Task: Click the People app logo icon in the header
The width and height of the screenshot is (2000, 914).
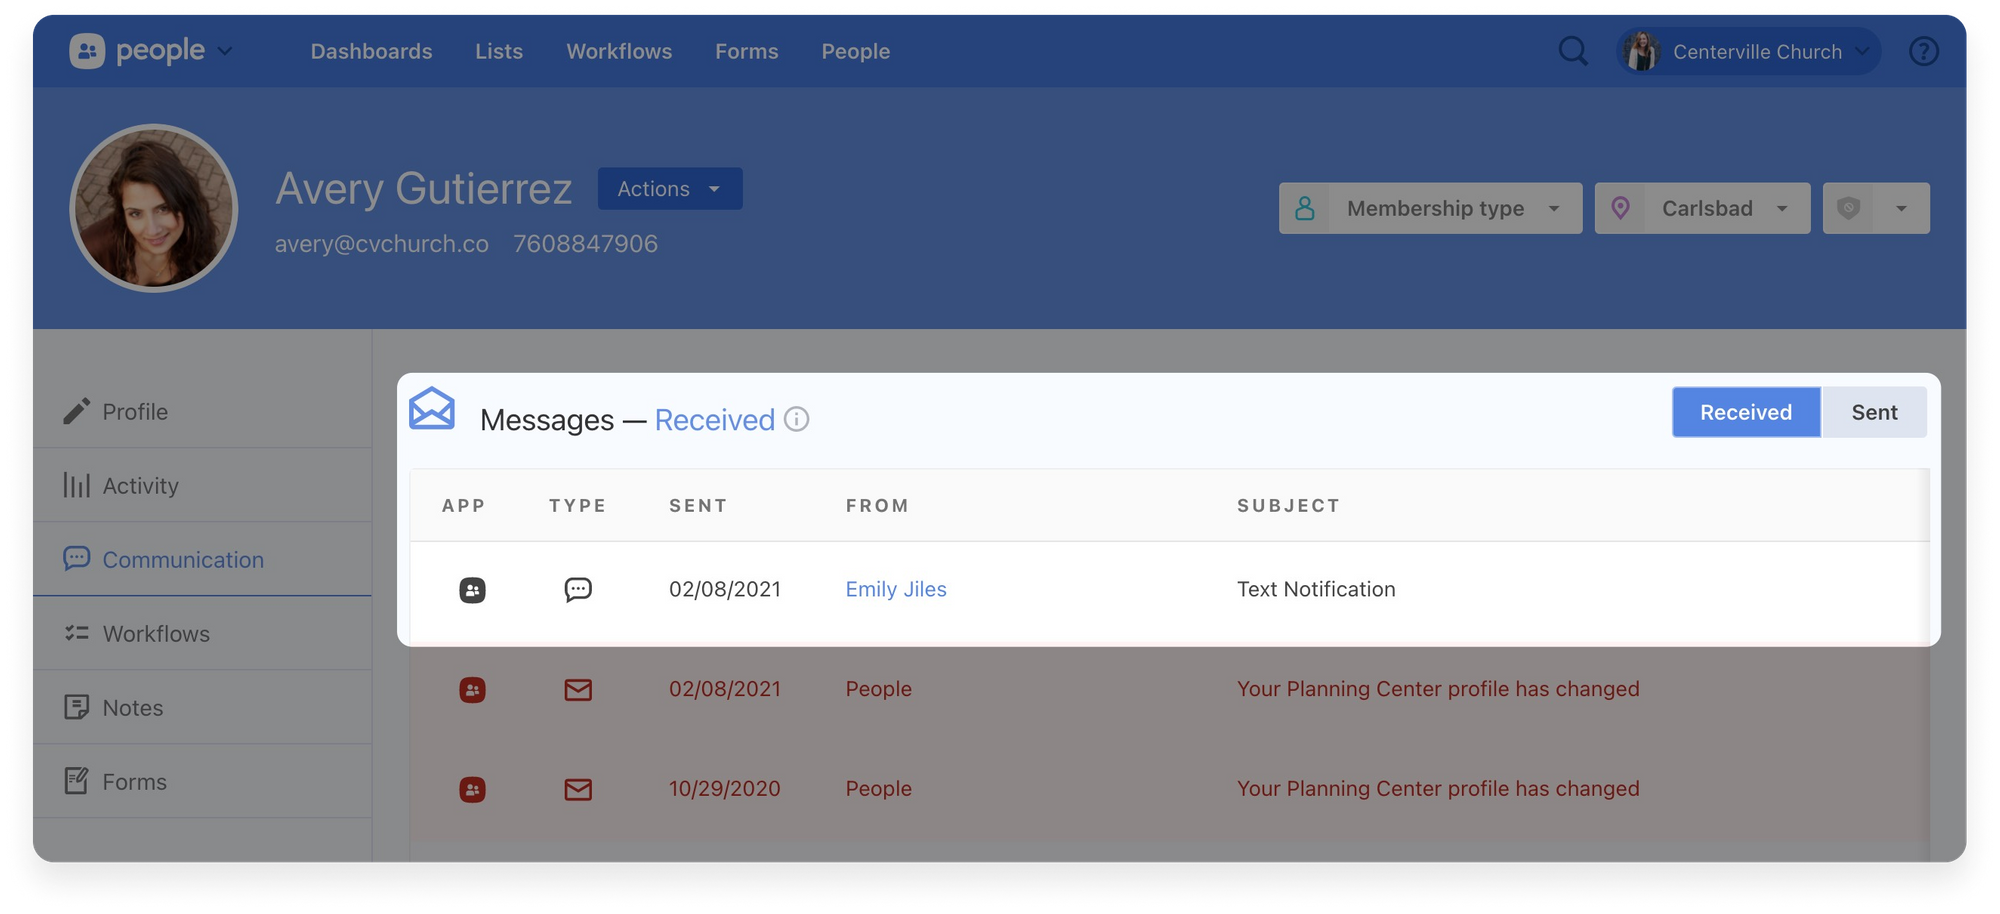Action: click(87, 51)
